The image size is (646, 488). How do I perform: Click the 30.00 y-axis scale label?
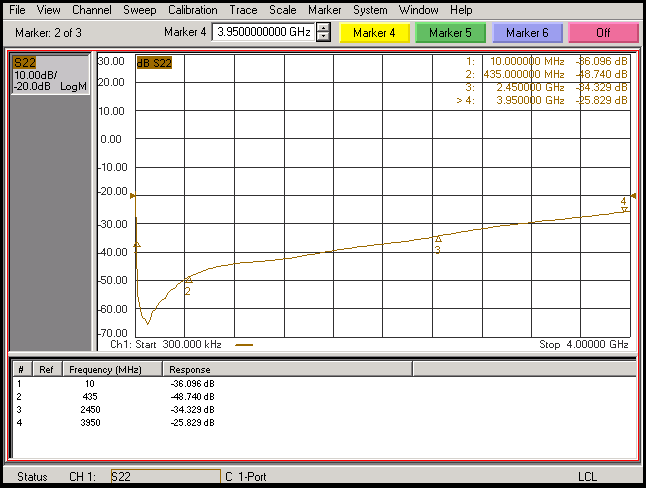111,61
